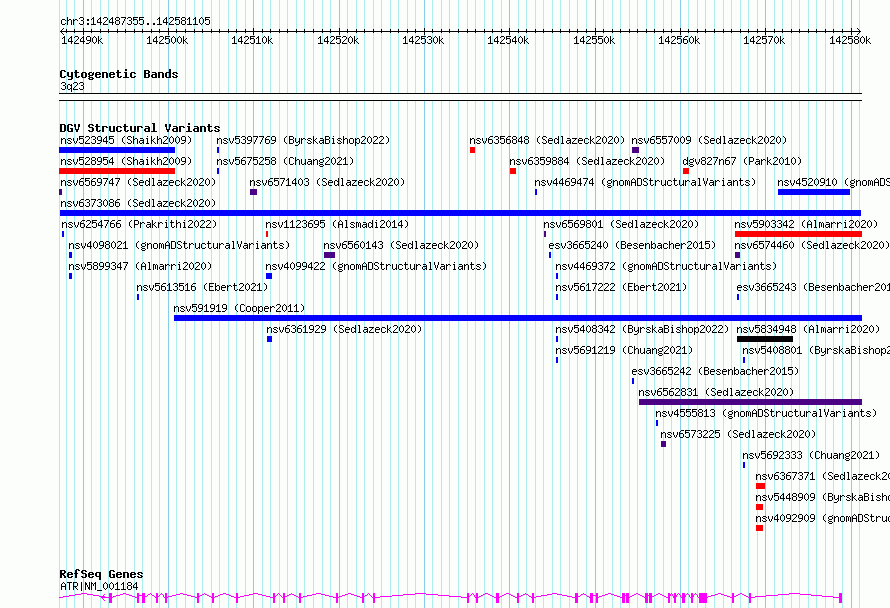
Task: Click the nsv6373086 (Sedlazeck2020) label
Action: pyautogui.click(x=138, y=203)
